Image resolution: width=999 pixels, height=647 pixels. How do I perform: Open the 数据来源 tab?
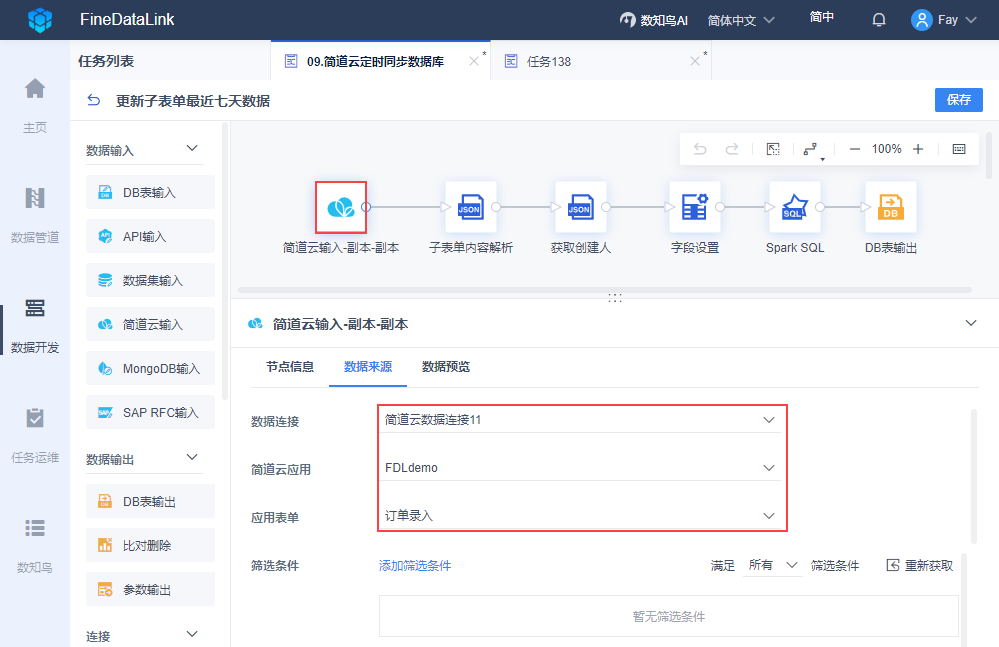click(368, 367)
